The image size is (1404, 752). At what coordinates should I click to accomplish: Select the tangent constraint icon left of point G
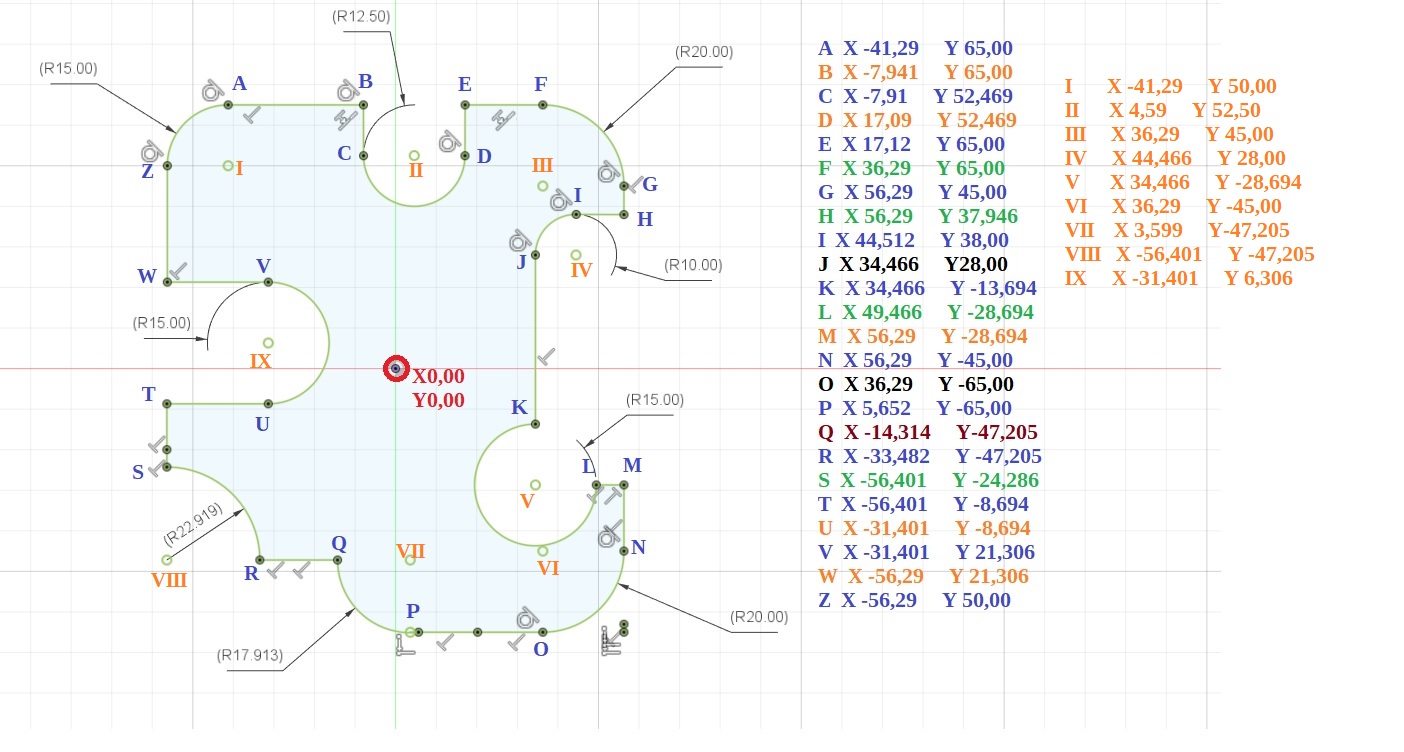click(x=608, y=172)
